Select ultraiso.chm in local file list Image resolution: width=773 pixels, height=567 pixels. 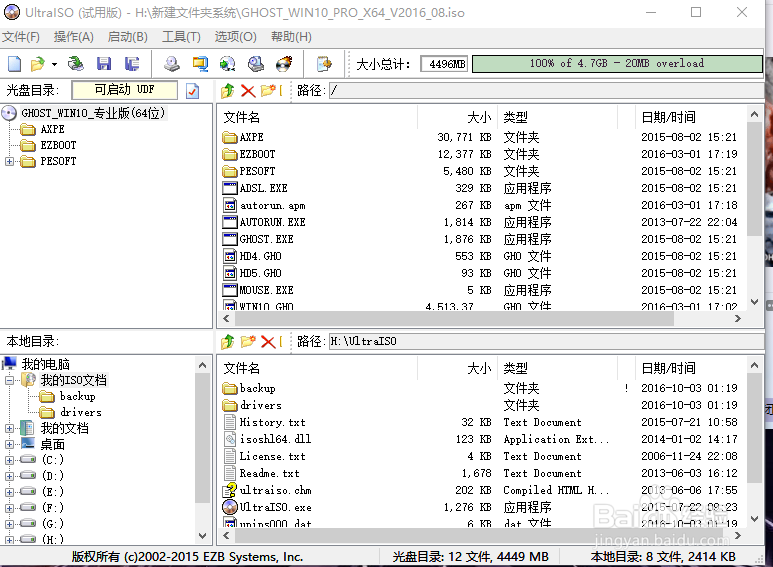coord(275,491)
